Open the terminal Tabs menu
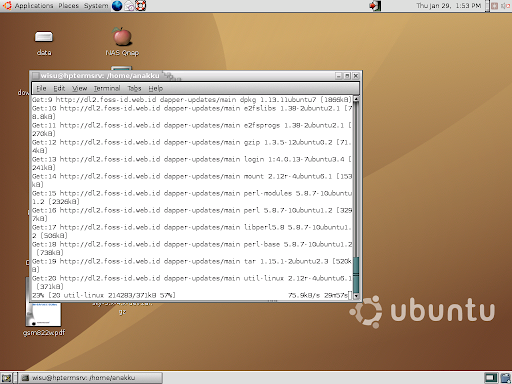Screen dimensions: 512x384 (134, 88)
